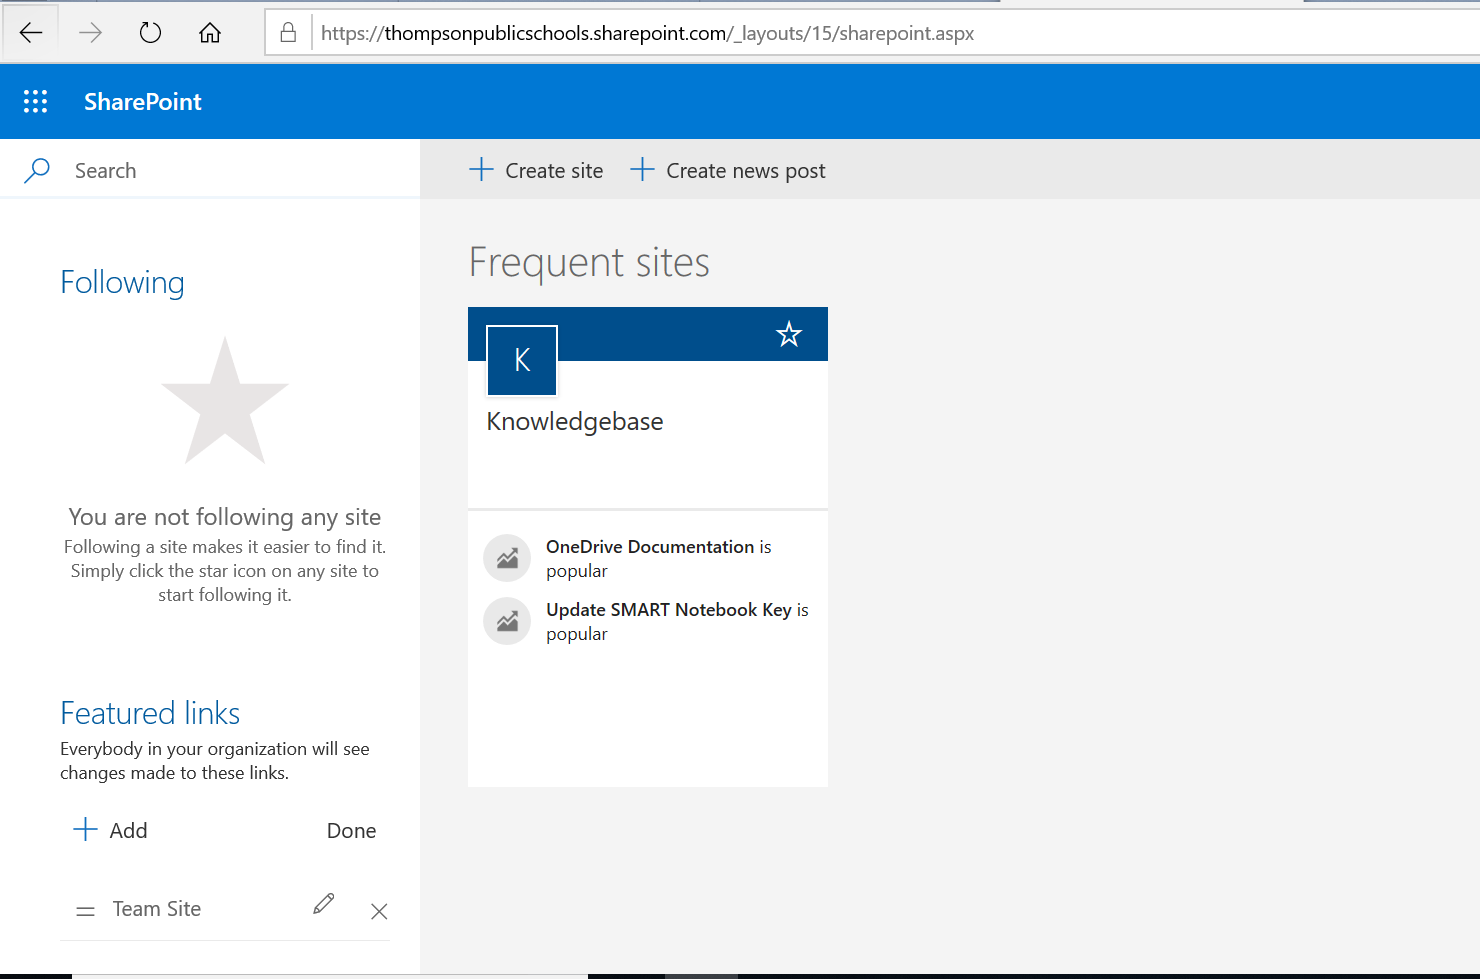View site security via the lock icon
This screenshot has height=979, width=1480.
288,33
